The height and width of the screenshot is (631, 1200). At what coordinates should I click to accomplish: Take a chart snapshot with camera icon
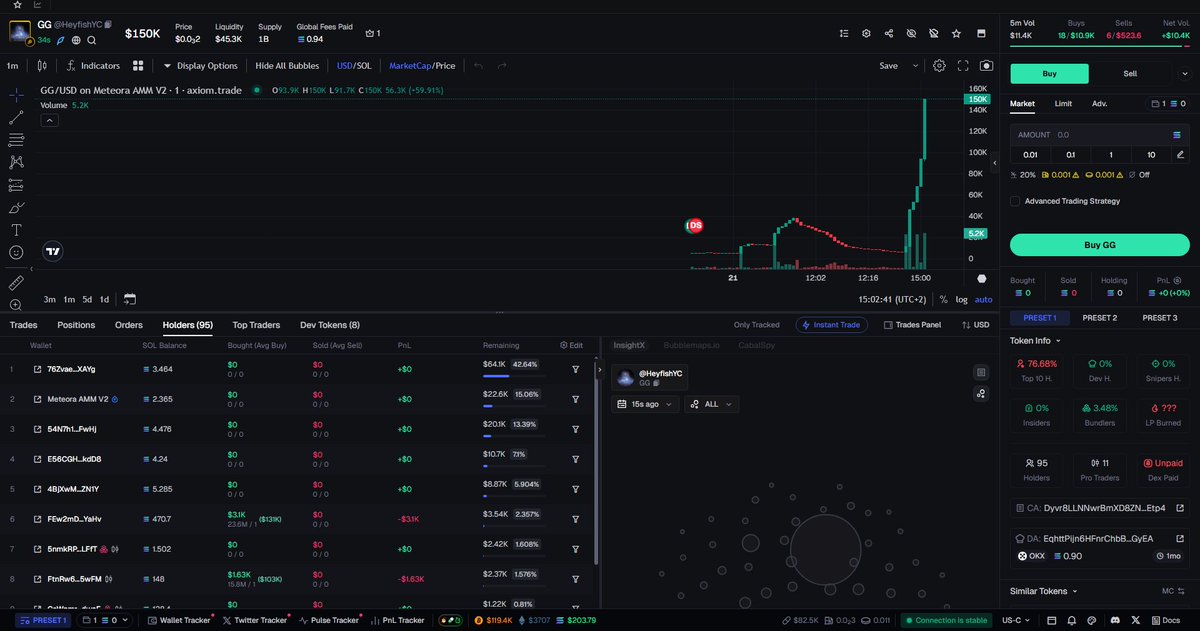click(x=987, y=66)
